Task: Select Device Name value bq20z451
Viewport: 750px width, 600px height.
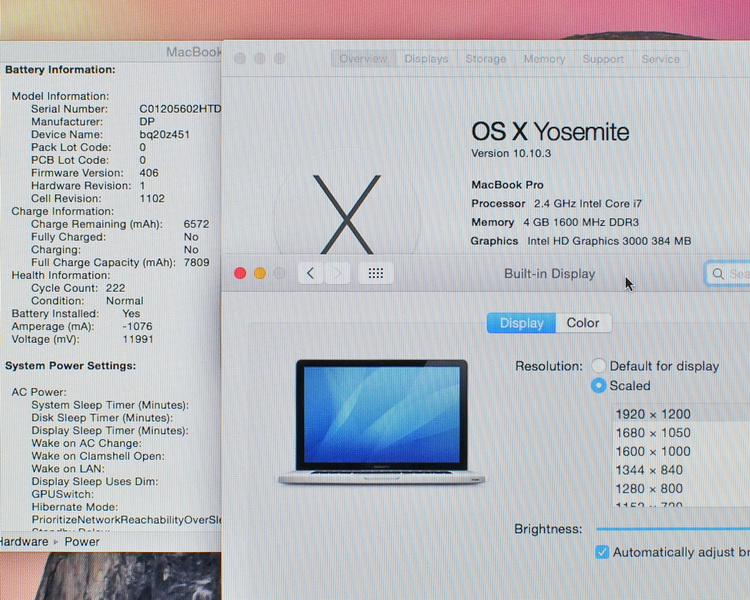Action: (165, 134)
